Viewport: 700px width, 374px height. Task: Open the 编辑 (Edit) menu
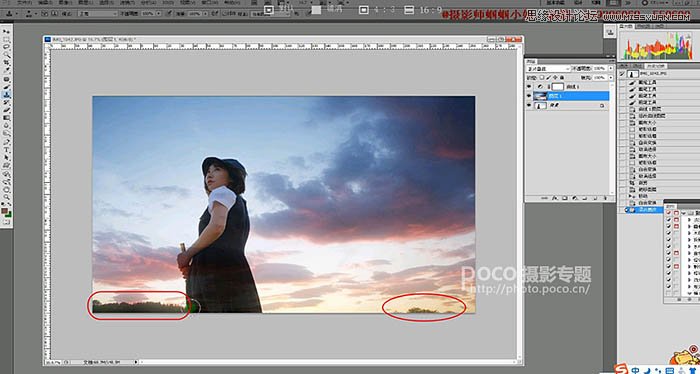coord(45,3)
